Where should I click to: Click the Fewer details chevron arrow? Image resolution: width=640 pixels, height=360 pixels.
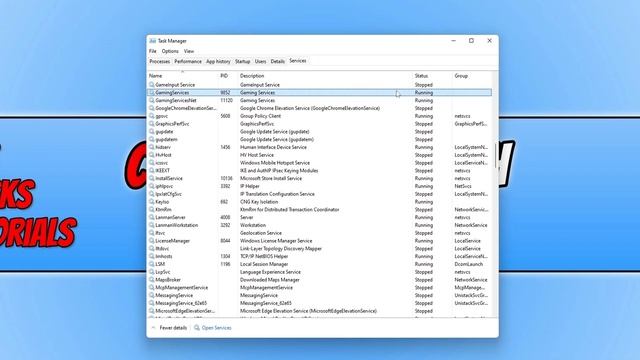[153, 328]
